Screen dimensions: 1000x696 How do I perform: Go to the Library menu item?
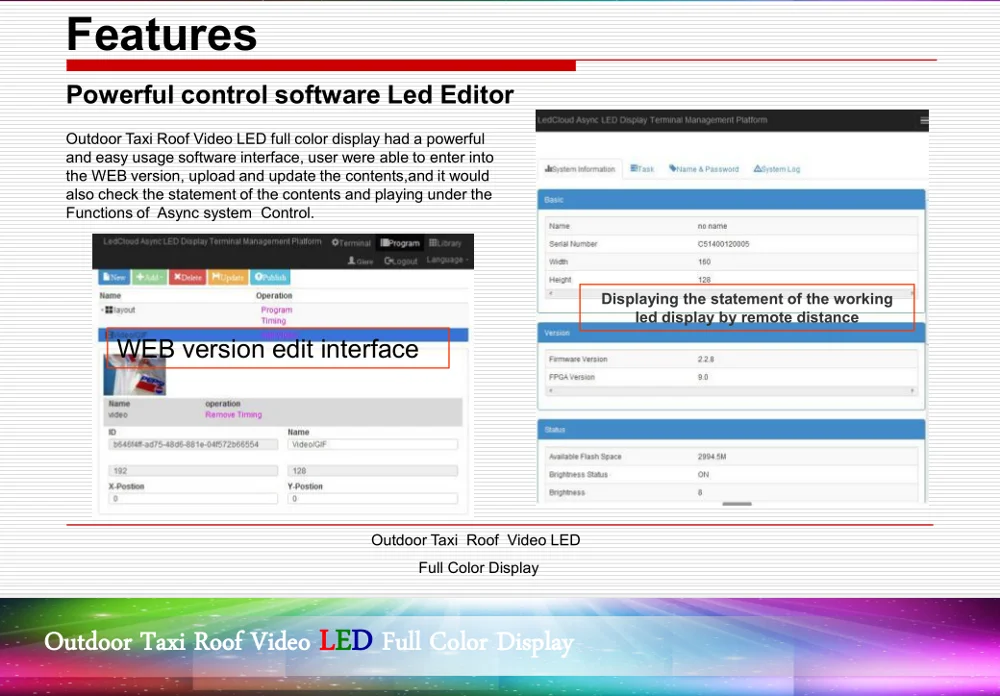click(x=445, y=243)
